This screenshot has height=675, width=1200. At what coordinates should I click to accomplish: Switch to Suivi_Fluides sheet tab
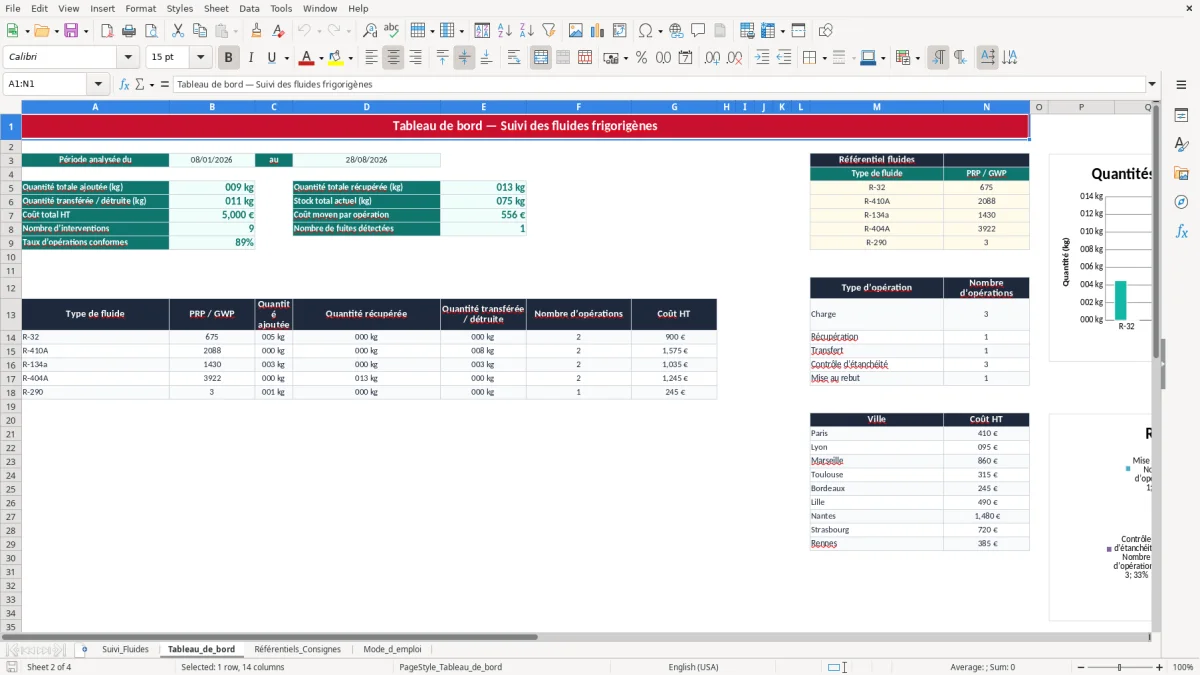125,649
